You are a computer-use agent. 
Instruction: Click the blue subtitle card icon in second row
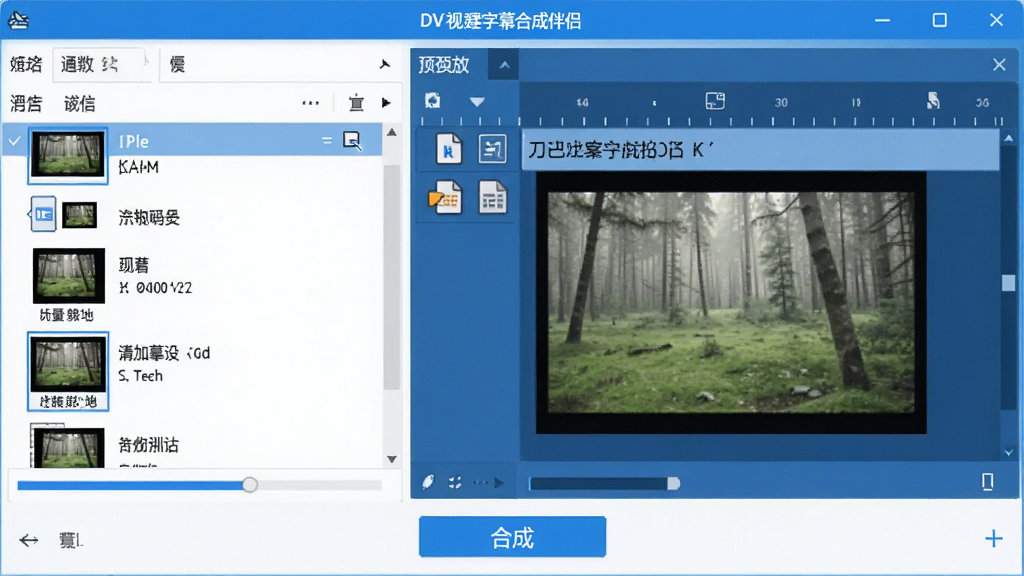tap(43, 214)
